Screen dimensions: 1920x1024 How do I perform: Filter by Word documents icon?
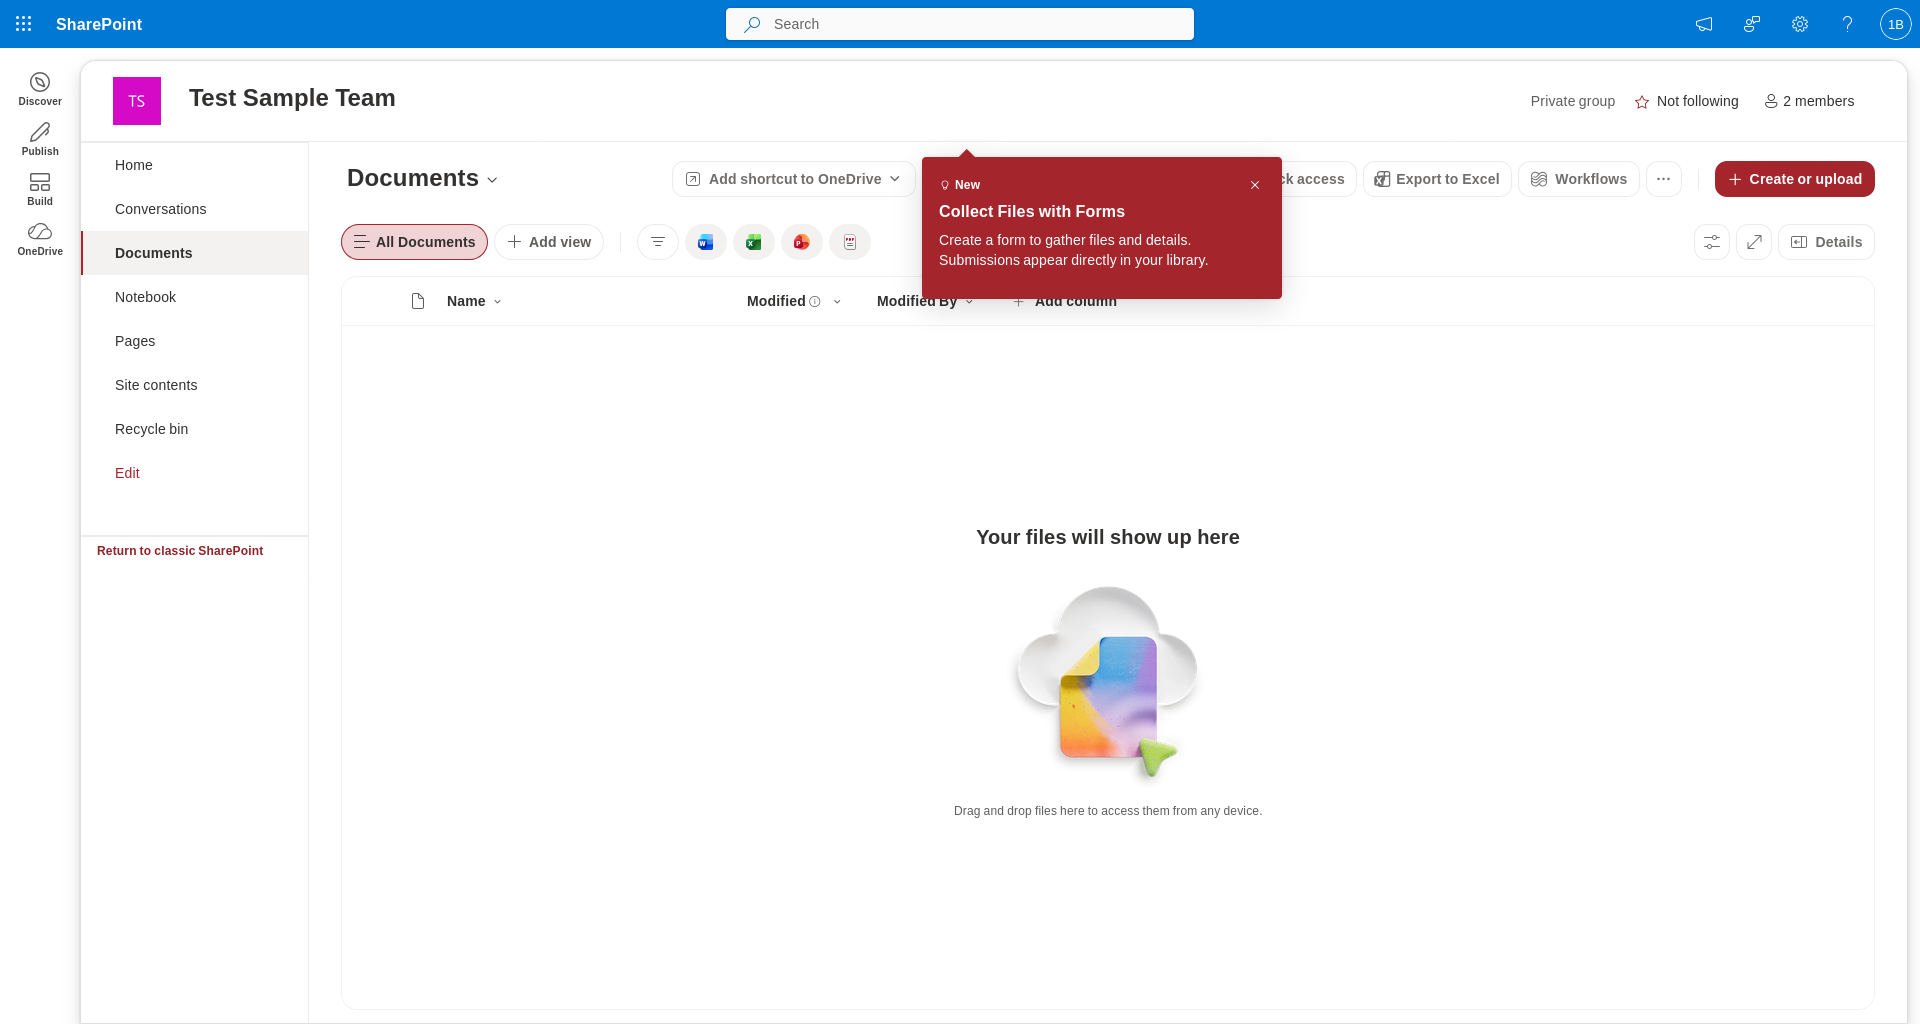706,242
